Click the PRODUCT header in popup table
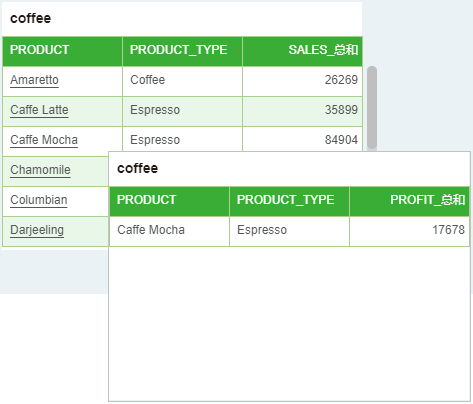This screenshot has height=404, width=473. click(x=169, y=201)
